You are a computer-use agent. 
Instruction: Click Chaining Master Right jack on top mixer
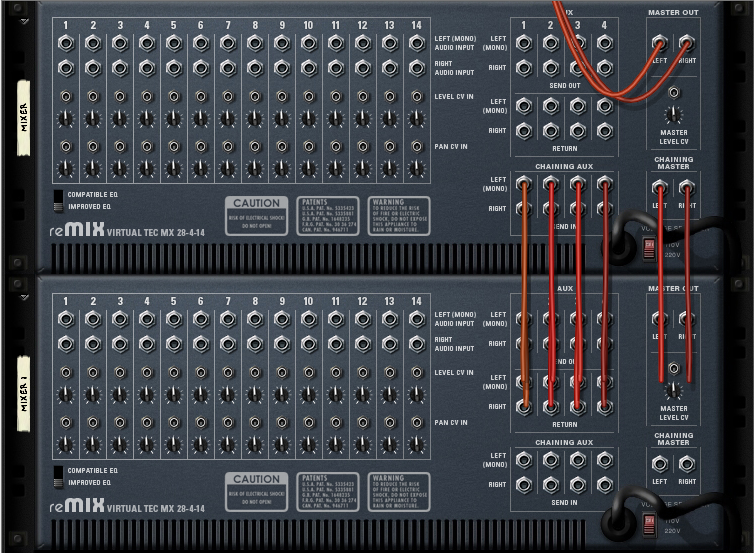(687, 187)
